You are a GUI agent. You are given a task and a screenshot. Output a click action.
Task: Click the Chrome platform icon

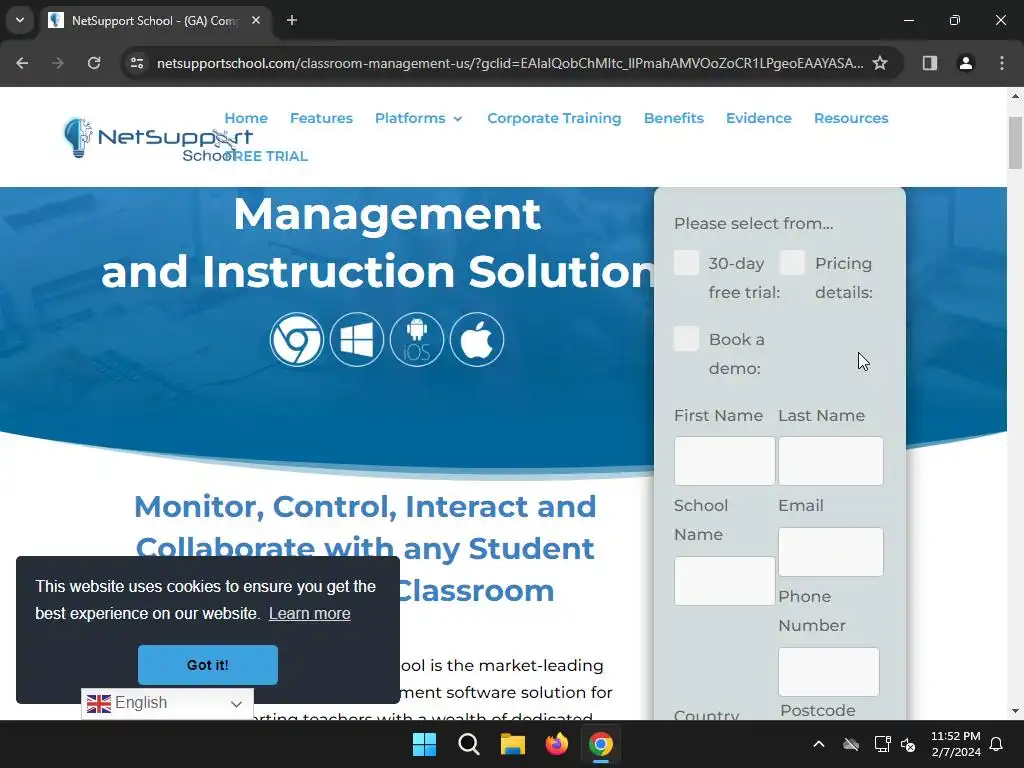point(296,340)
